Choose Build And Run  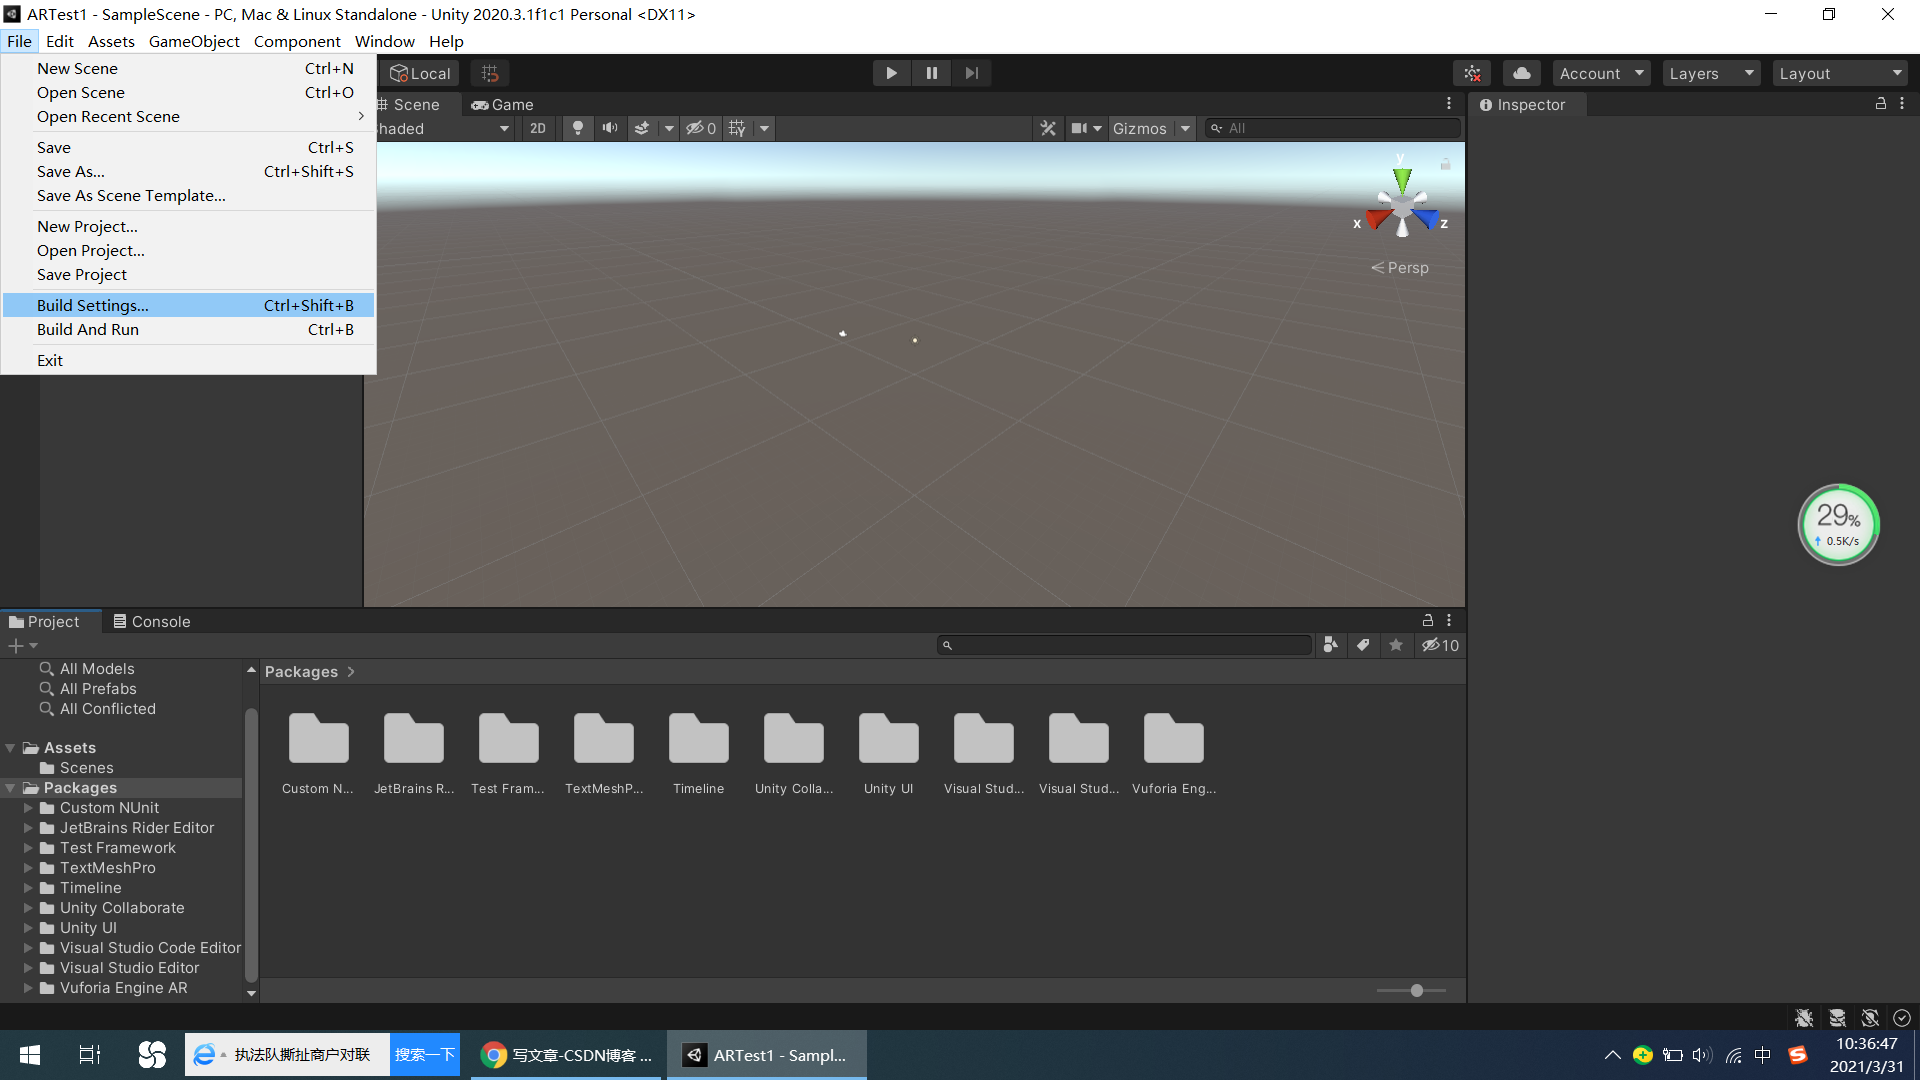coord(88,329)
